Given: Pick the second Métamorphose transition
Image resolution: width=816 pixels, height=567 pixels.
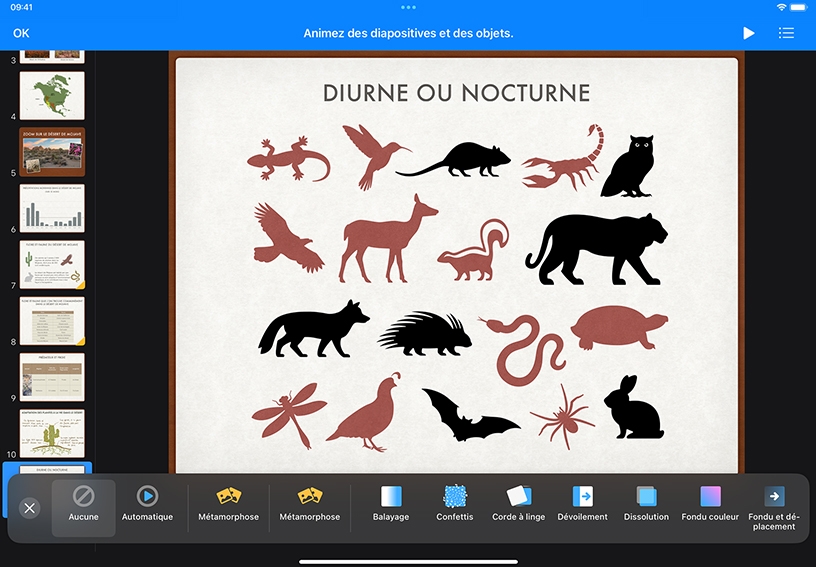Looking at the screenshot, I should [x=310, y=503].
